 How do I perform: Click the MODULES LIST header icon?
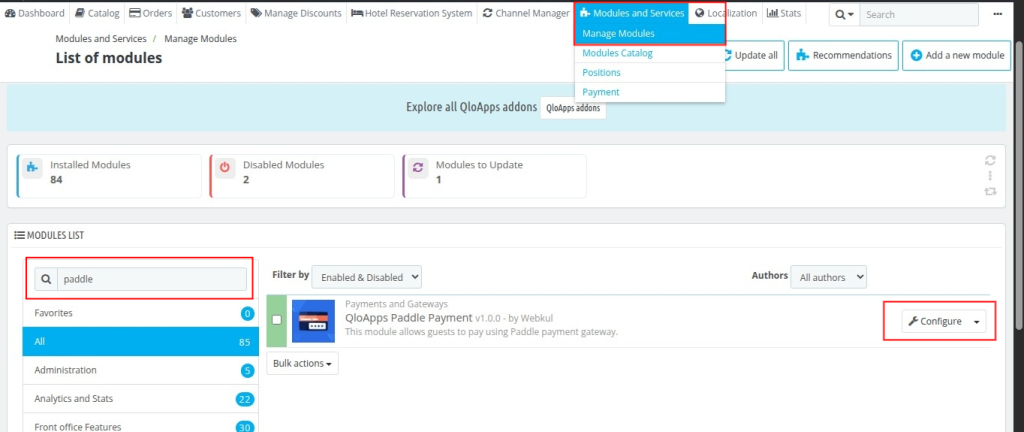click(x=20, y=235)
